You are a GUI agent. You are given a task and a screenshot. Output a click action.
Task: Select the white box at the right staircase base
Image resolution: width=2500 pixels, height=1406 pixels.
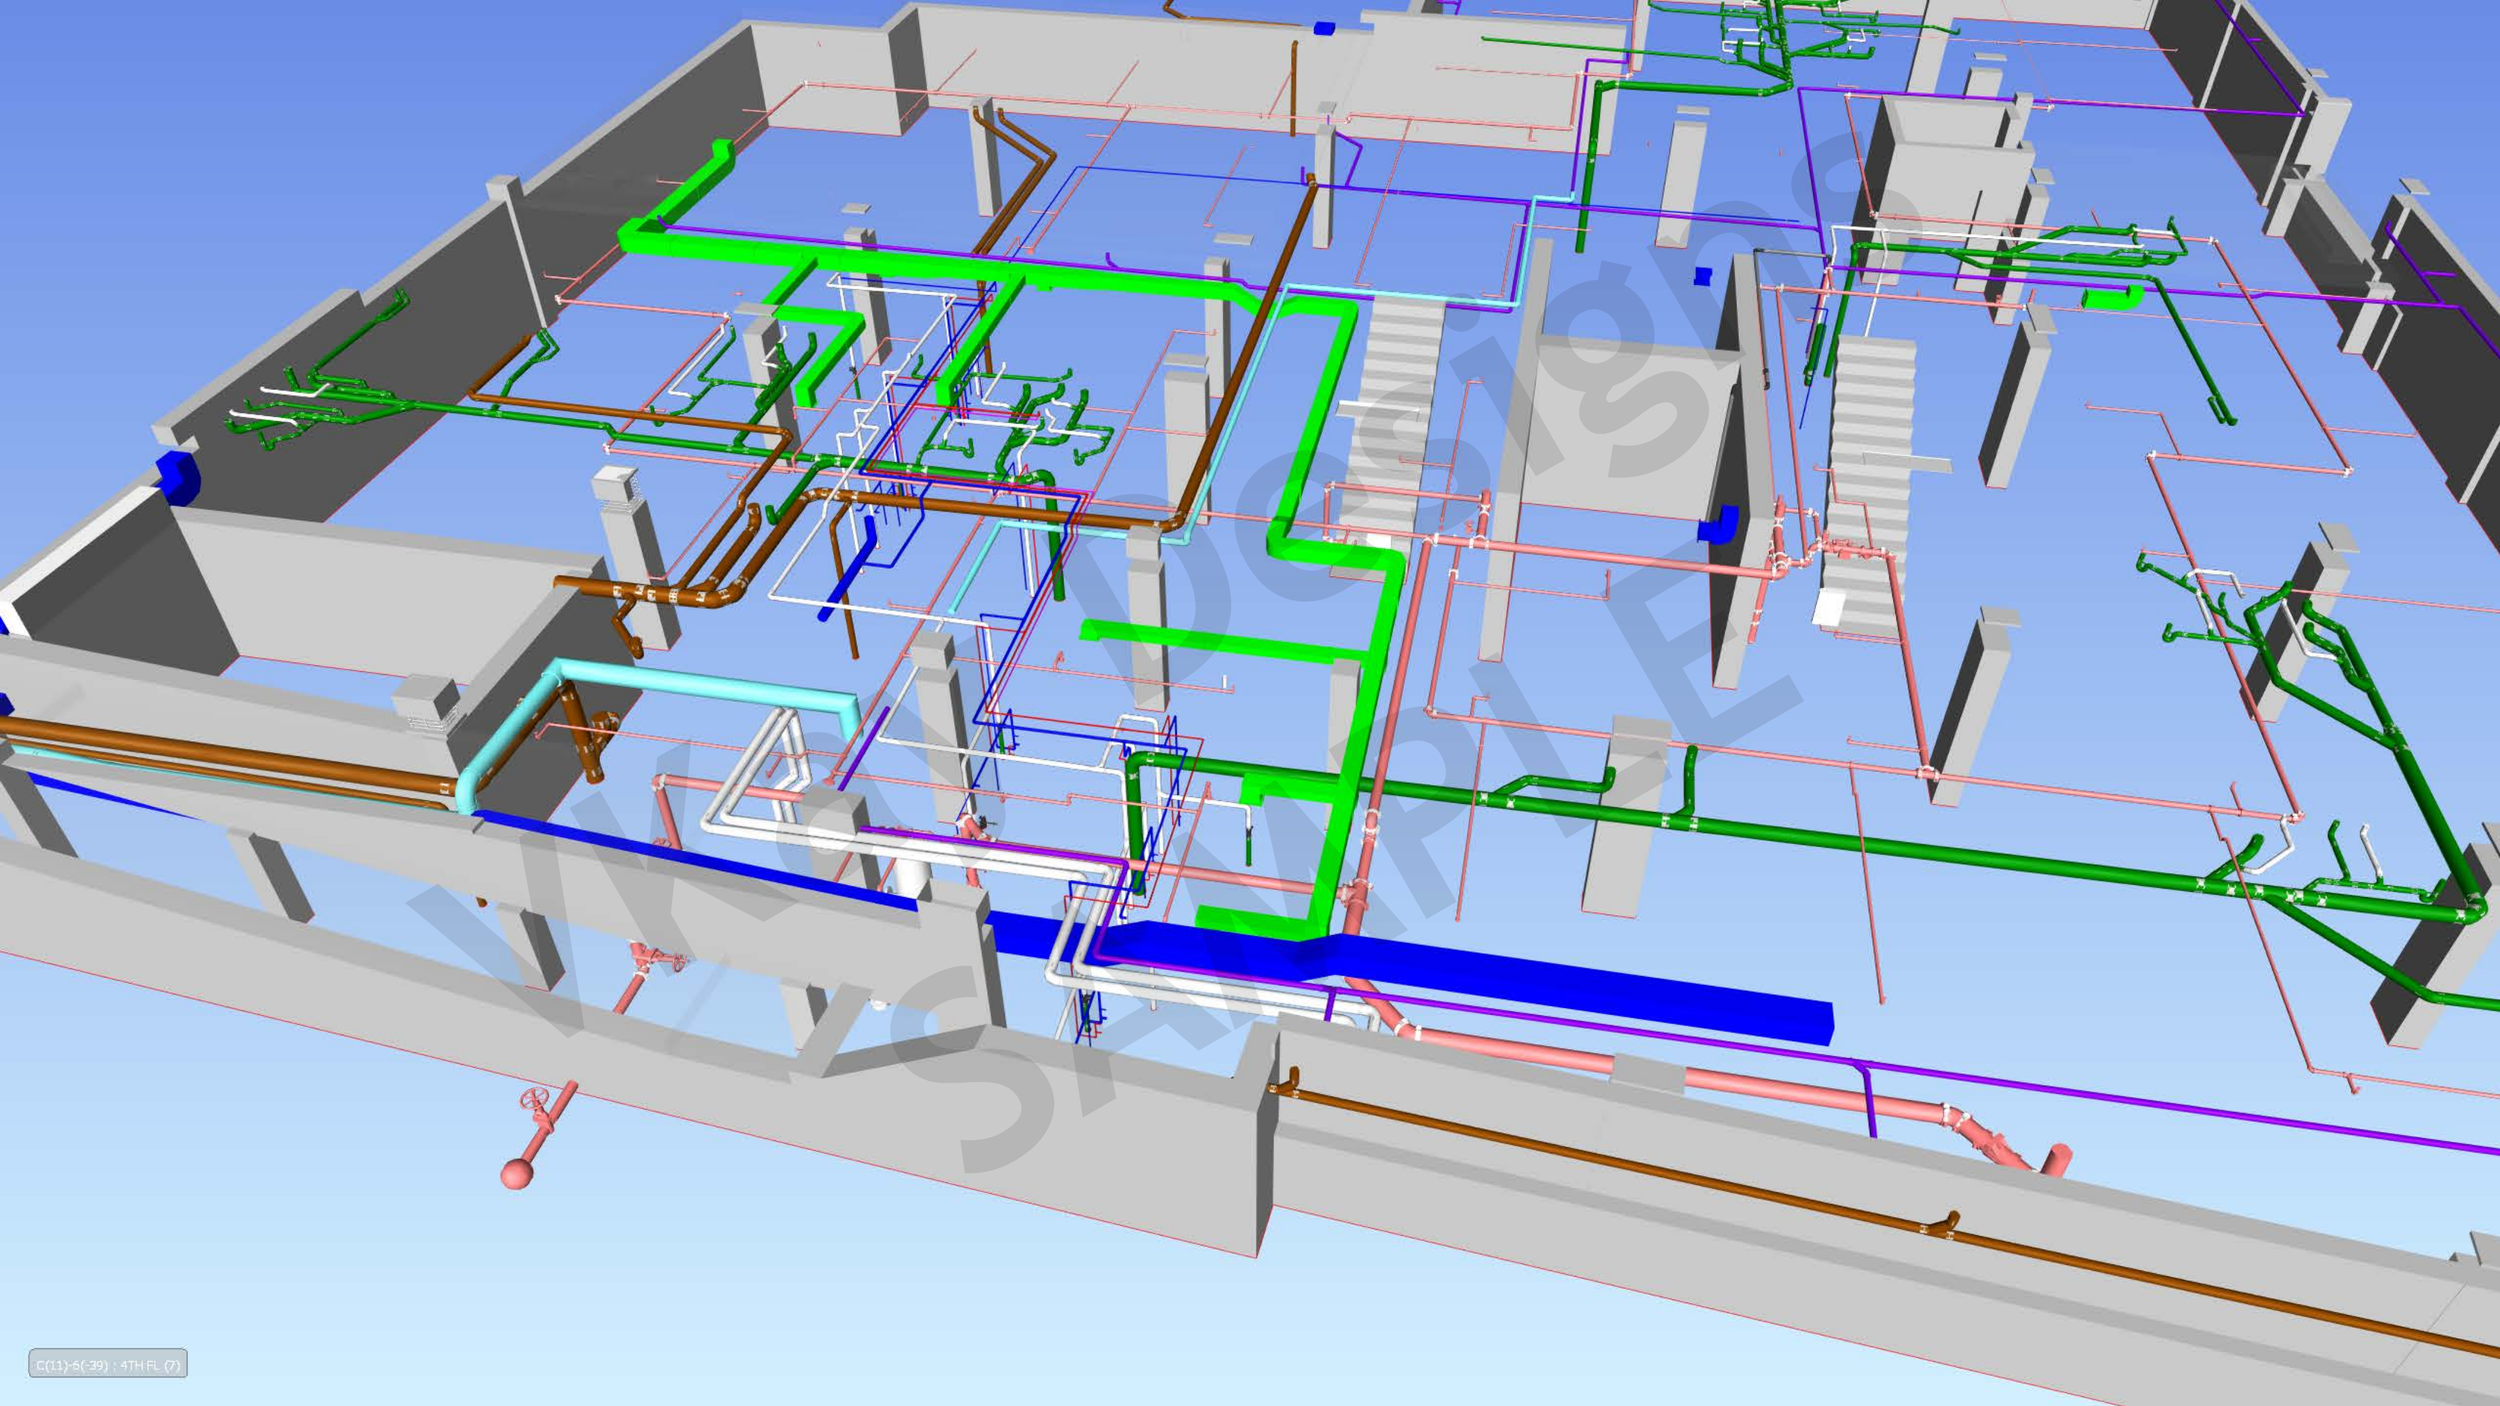(1829, 606)
